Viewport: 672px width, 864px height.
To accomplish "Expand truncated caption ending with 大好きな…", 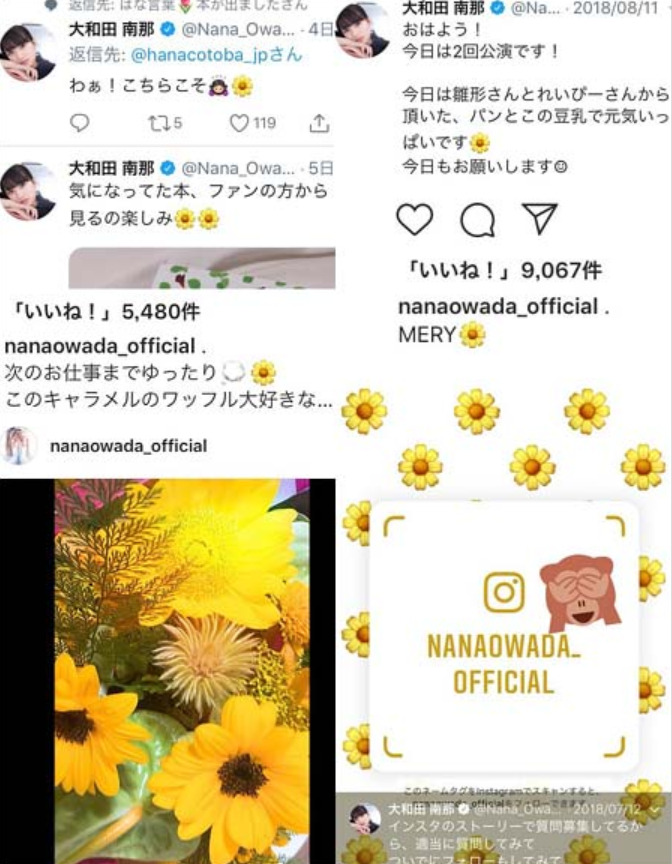I will click(x=168, y=399).
